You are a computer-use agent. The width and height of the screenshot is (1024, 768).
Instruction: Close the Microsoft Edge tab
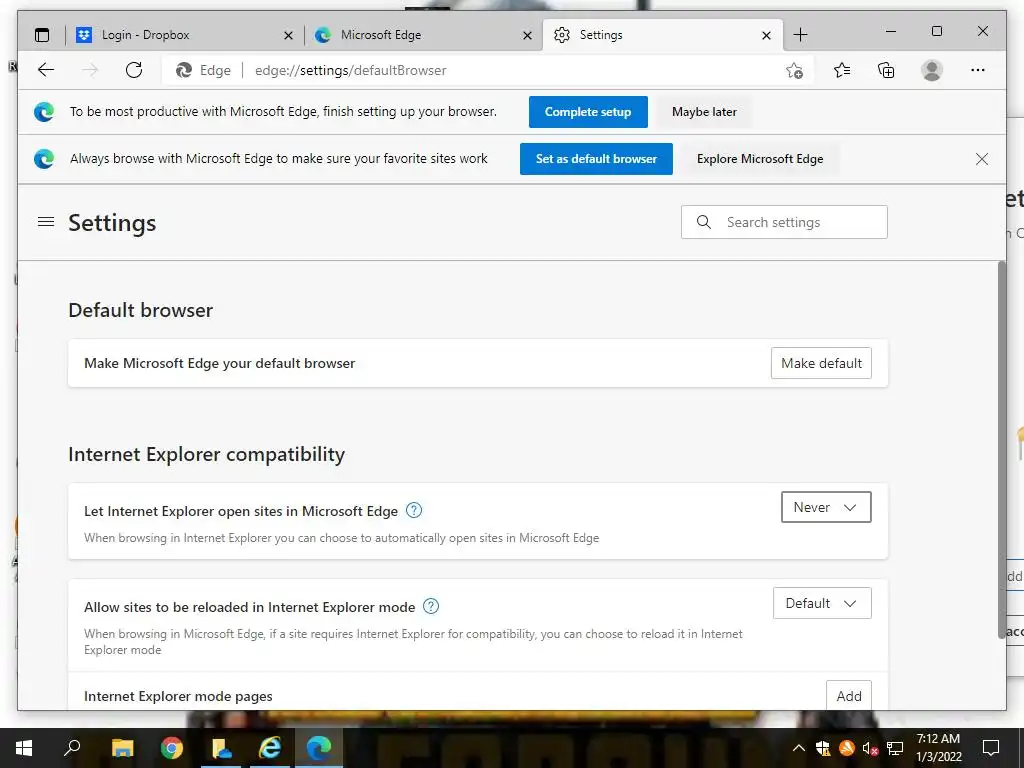click(528, 35)
